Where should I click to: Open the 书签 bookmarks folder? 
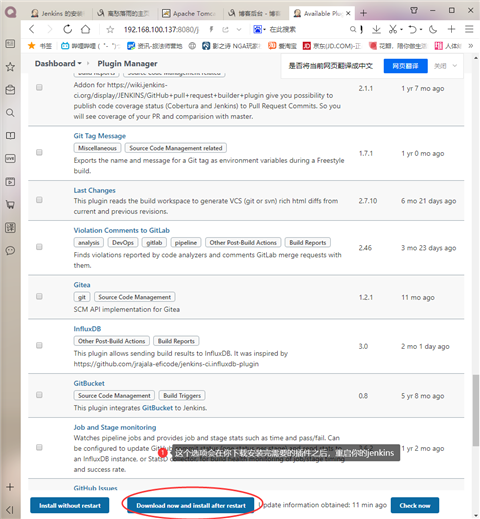40,46
